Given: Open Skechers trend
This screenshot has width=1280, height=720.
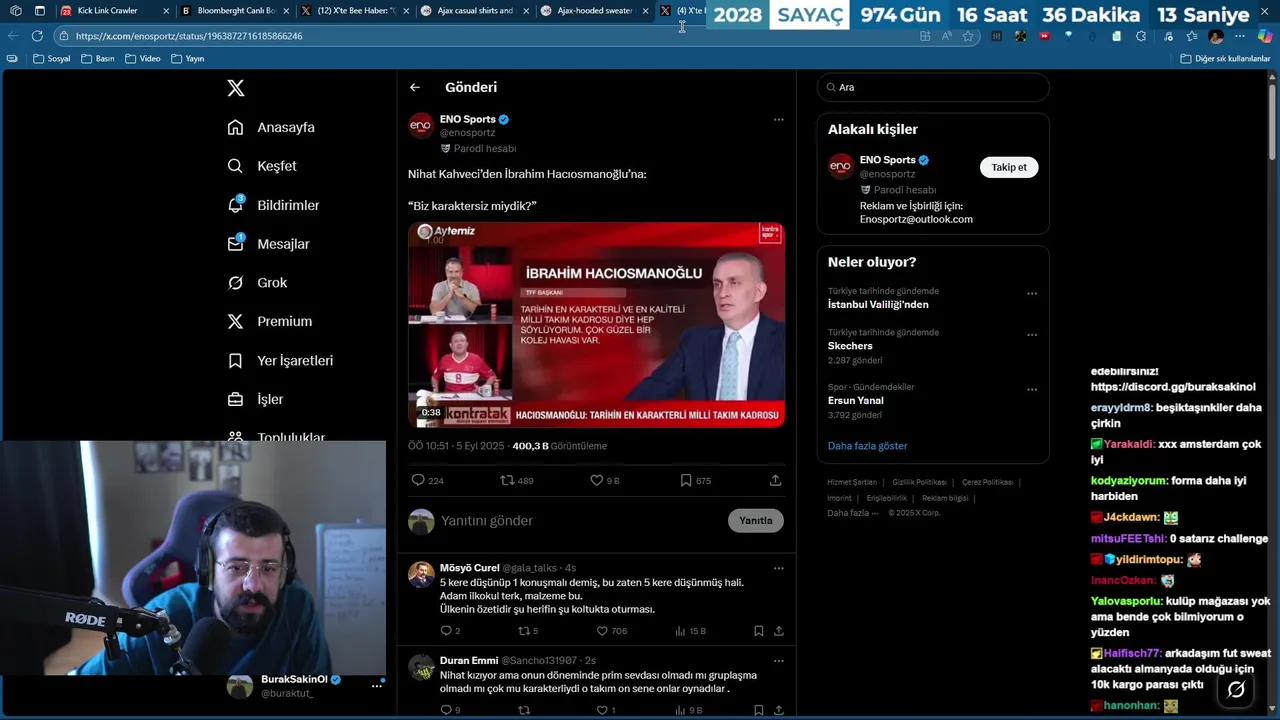Looking at the screenshot, I should point(850,346).
